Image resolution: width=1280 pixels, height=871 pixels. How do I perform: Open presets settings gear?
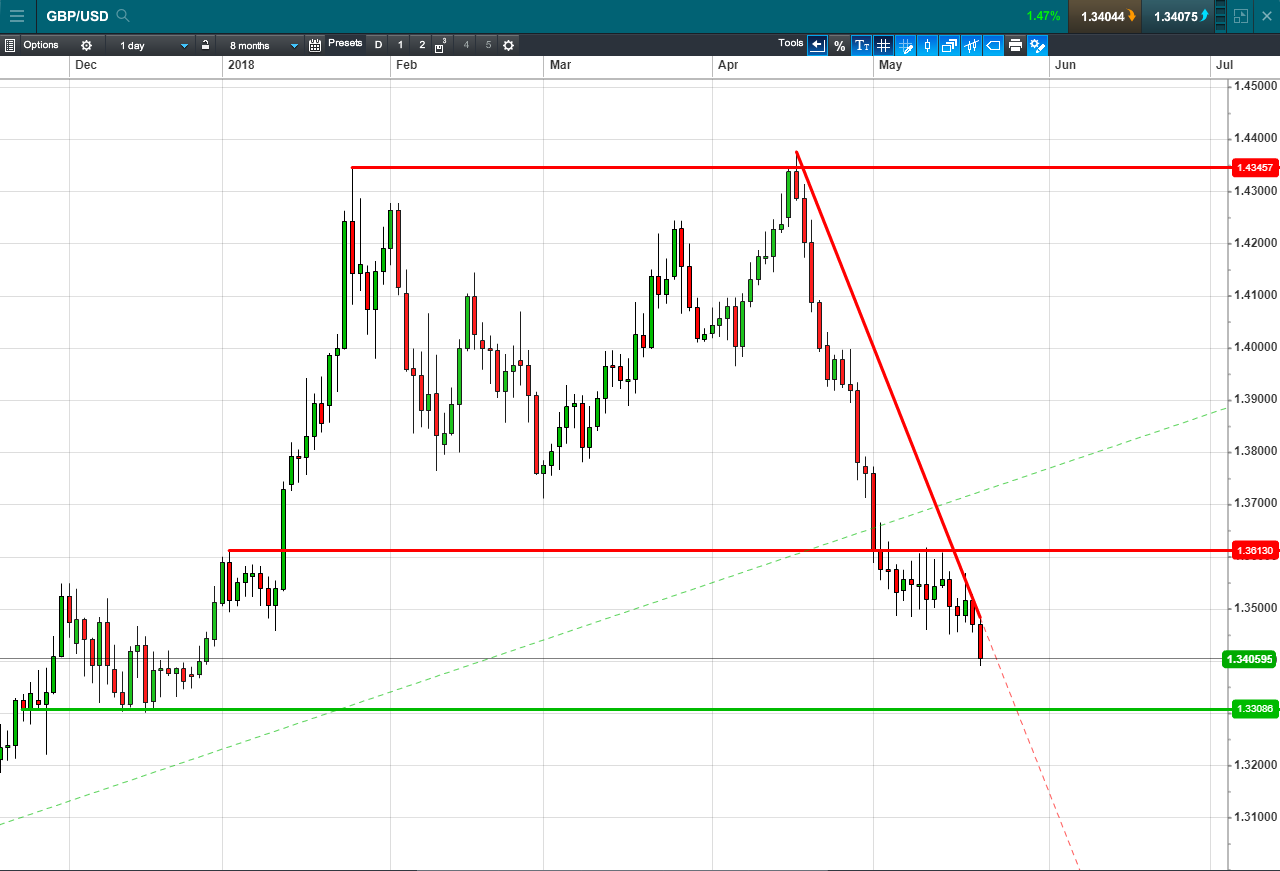[508, 45]
